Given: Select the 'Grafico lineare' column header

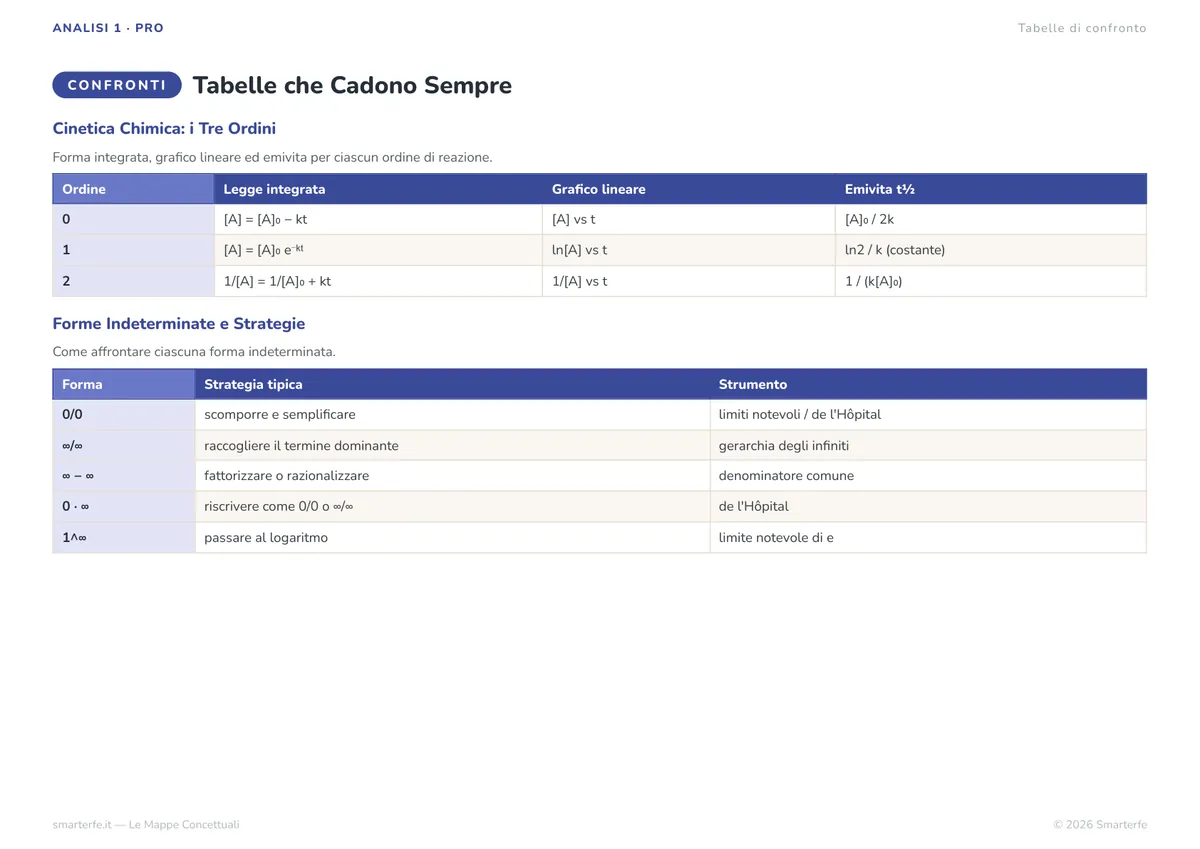Looking at the screenshot, I should [689, 189].
